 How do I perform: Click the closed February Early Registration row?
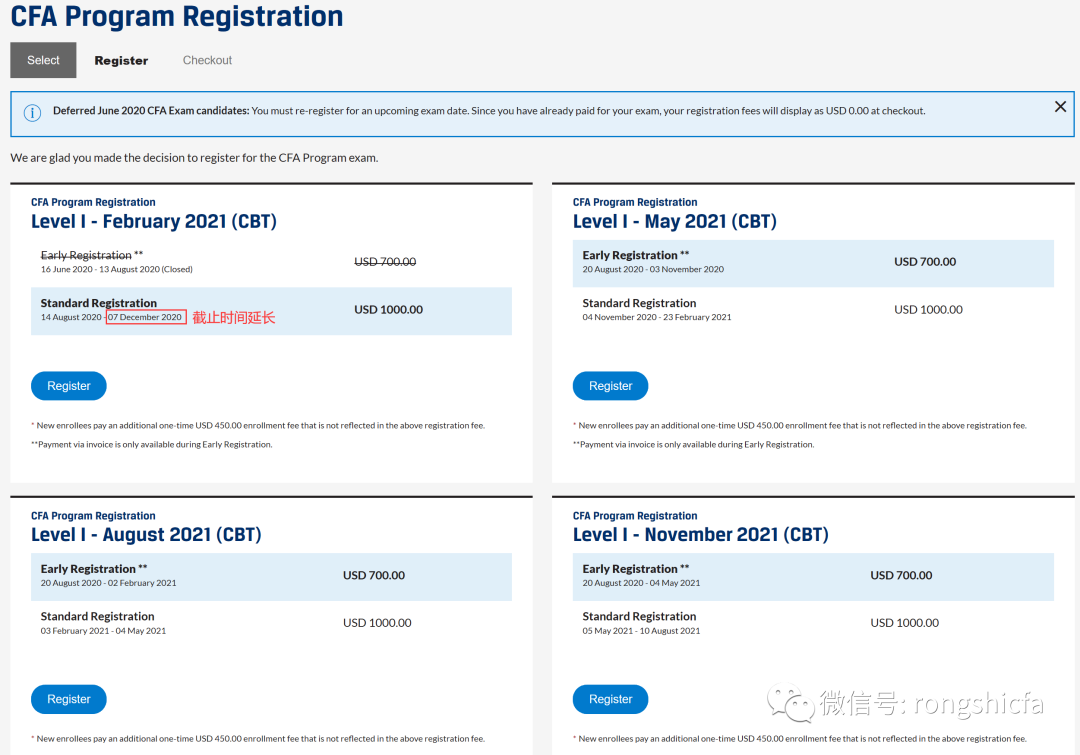(271, 262)
